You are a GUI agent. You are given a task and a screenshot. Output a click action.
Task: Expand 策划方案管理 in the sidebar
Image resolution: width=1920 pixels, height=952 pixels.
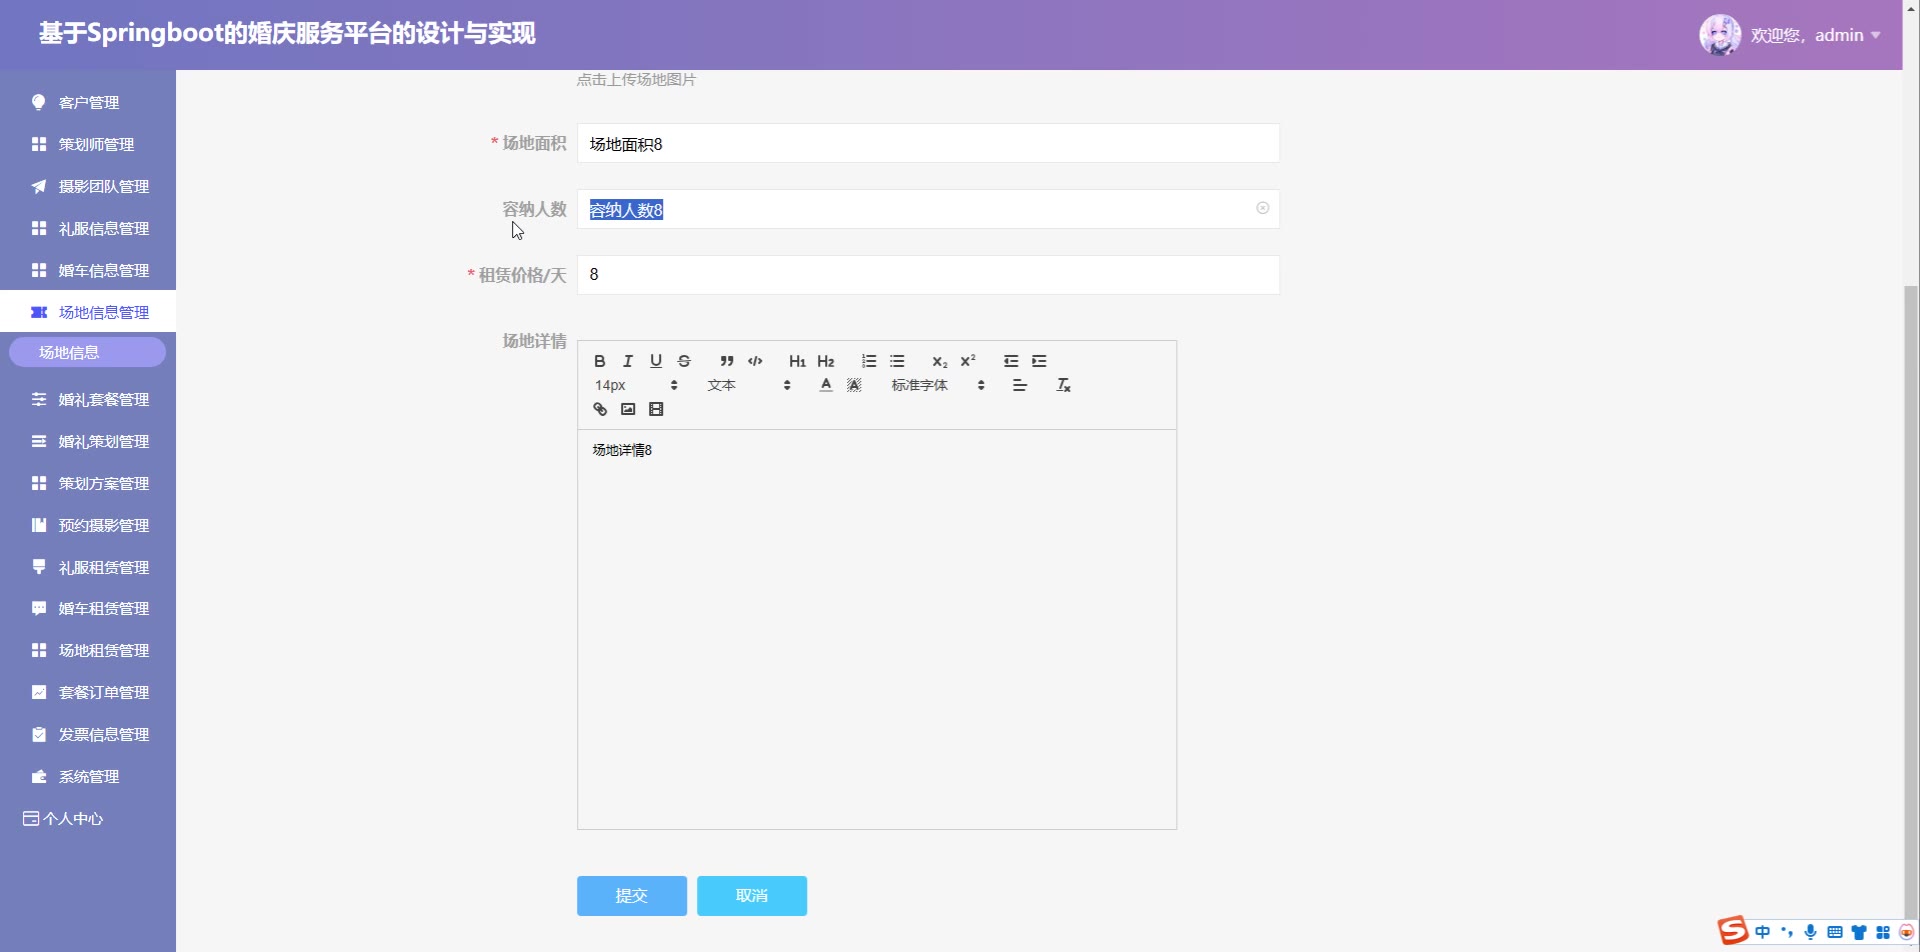88,483
